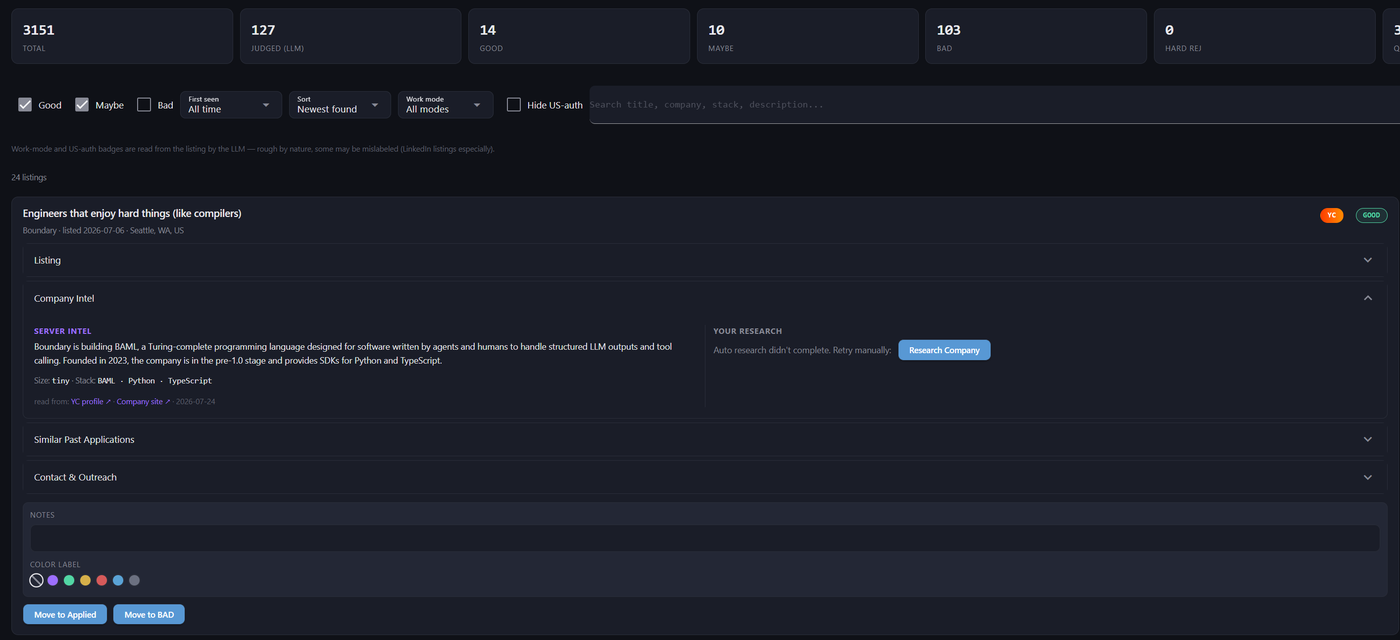Image resolution: width=1400 pixels, height=640 pixels.
Task: Click the "24 listings" count text
Action: [29, 177]
